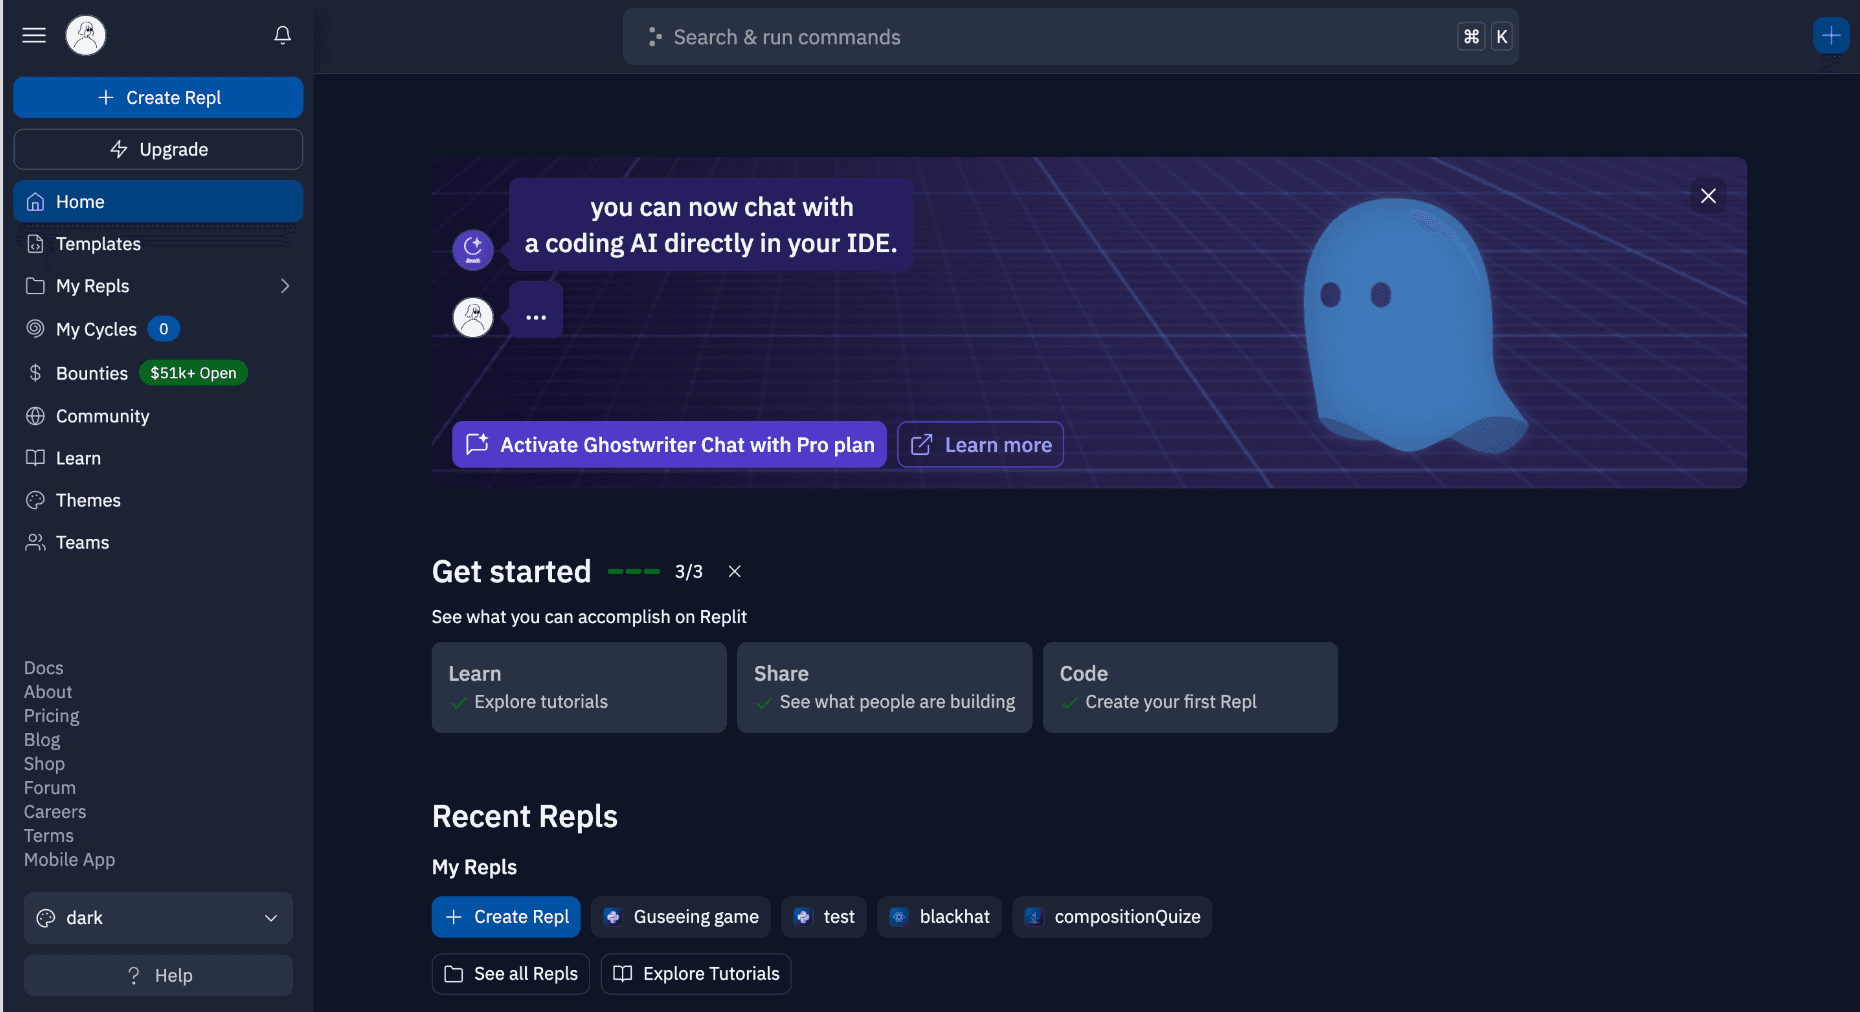Open the Careers link

click(55, 812)
